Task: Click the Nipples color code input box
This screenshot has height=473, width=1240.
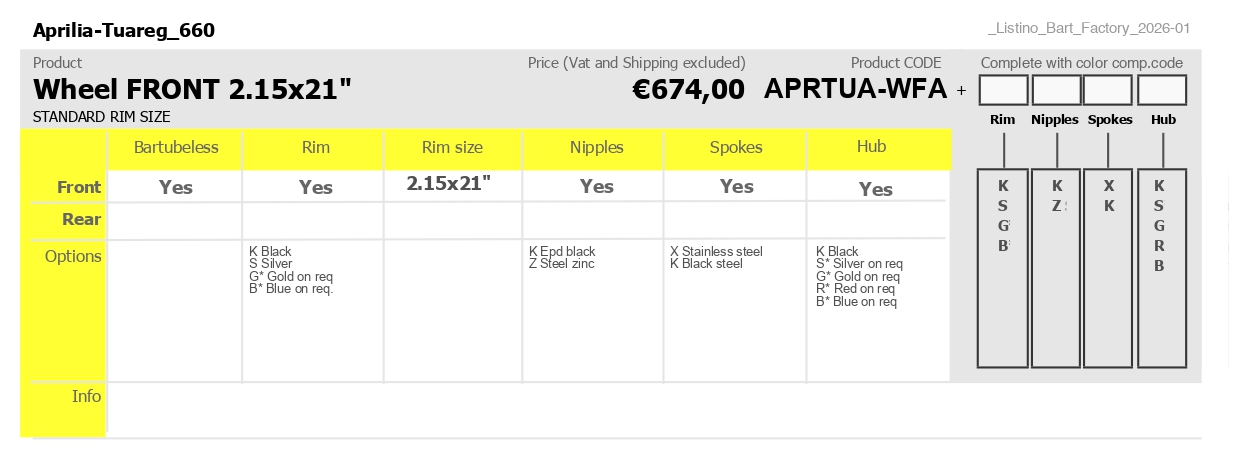Action: tap(1056, 90)
